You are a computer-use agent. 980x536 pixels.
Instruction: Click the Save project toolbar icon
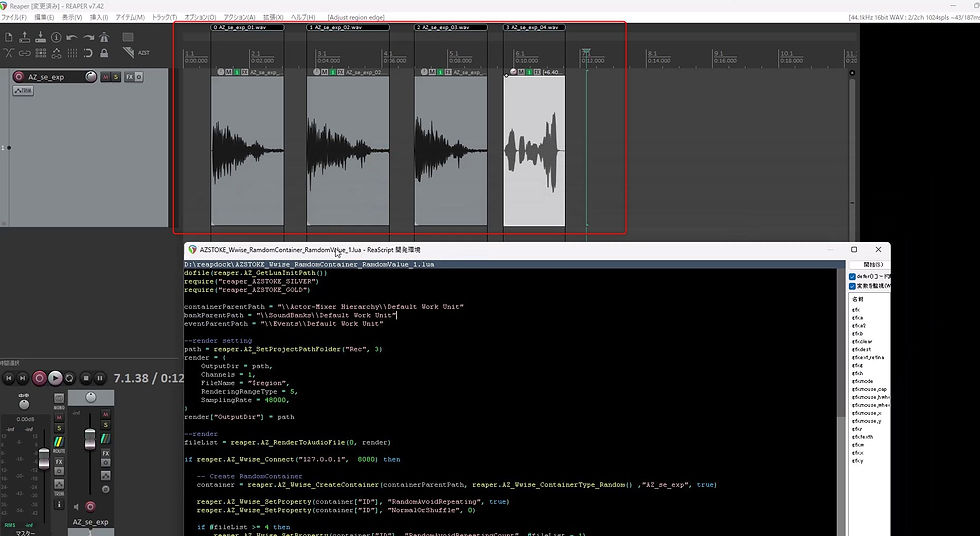(x=41, y=37)
